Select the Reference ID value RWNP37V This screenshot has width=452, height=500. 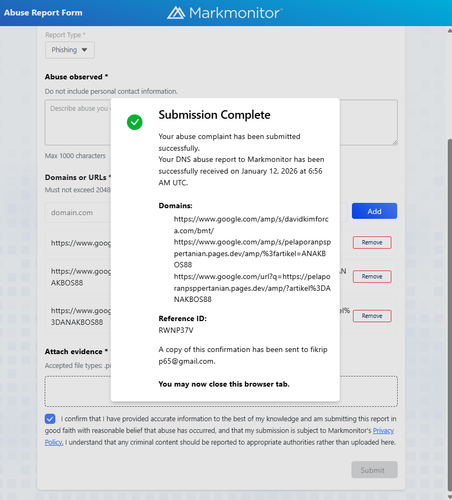coord(176,330)
